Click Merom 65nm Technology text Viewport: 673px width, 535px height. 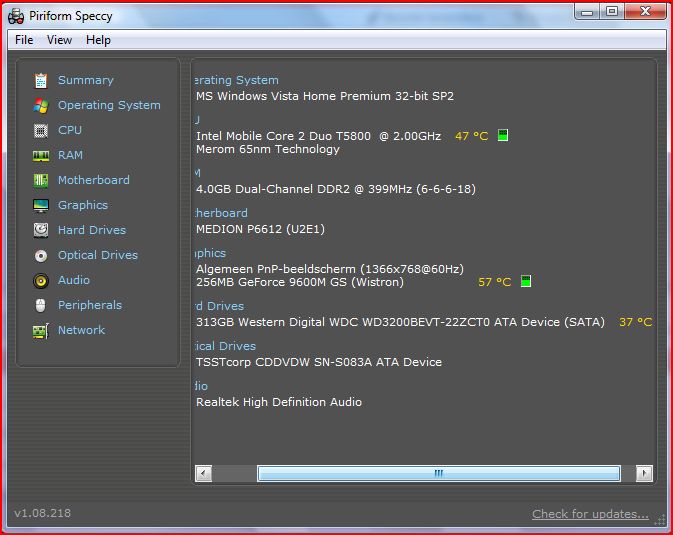coord(268,149)
